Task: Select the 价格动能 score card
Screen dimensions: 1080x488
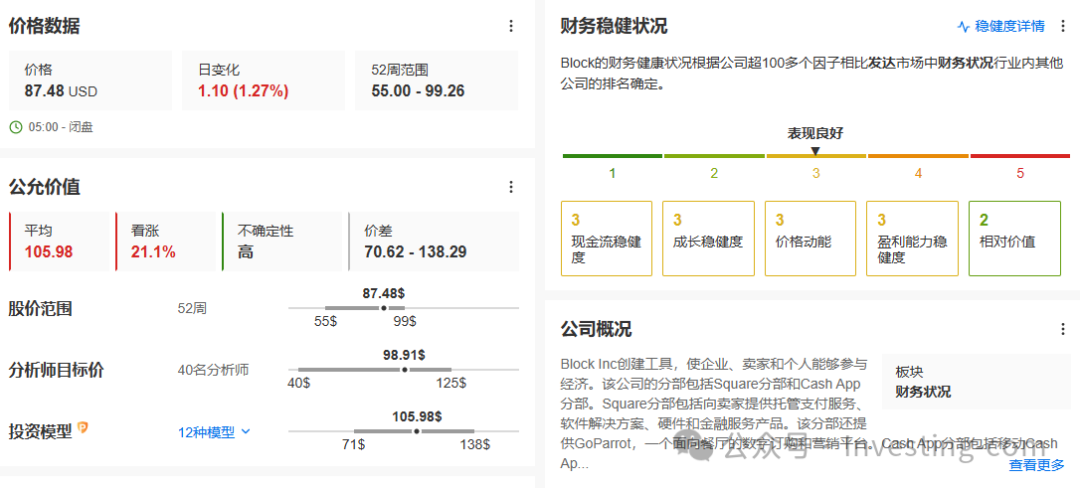Action: (x=810, y=239)
